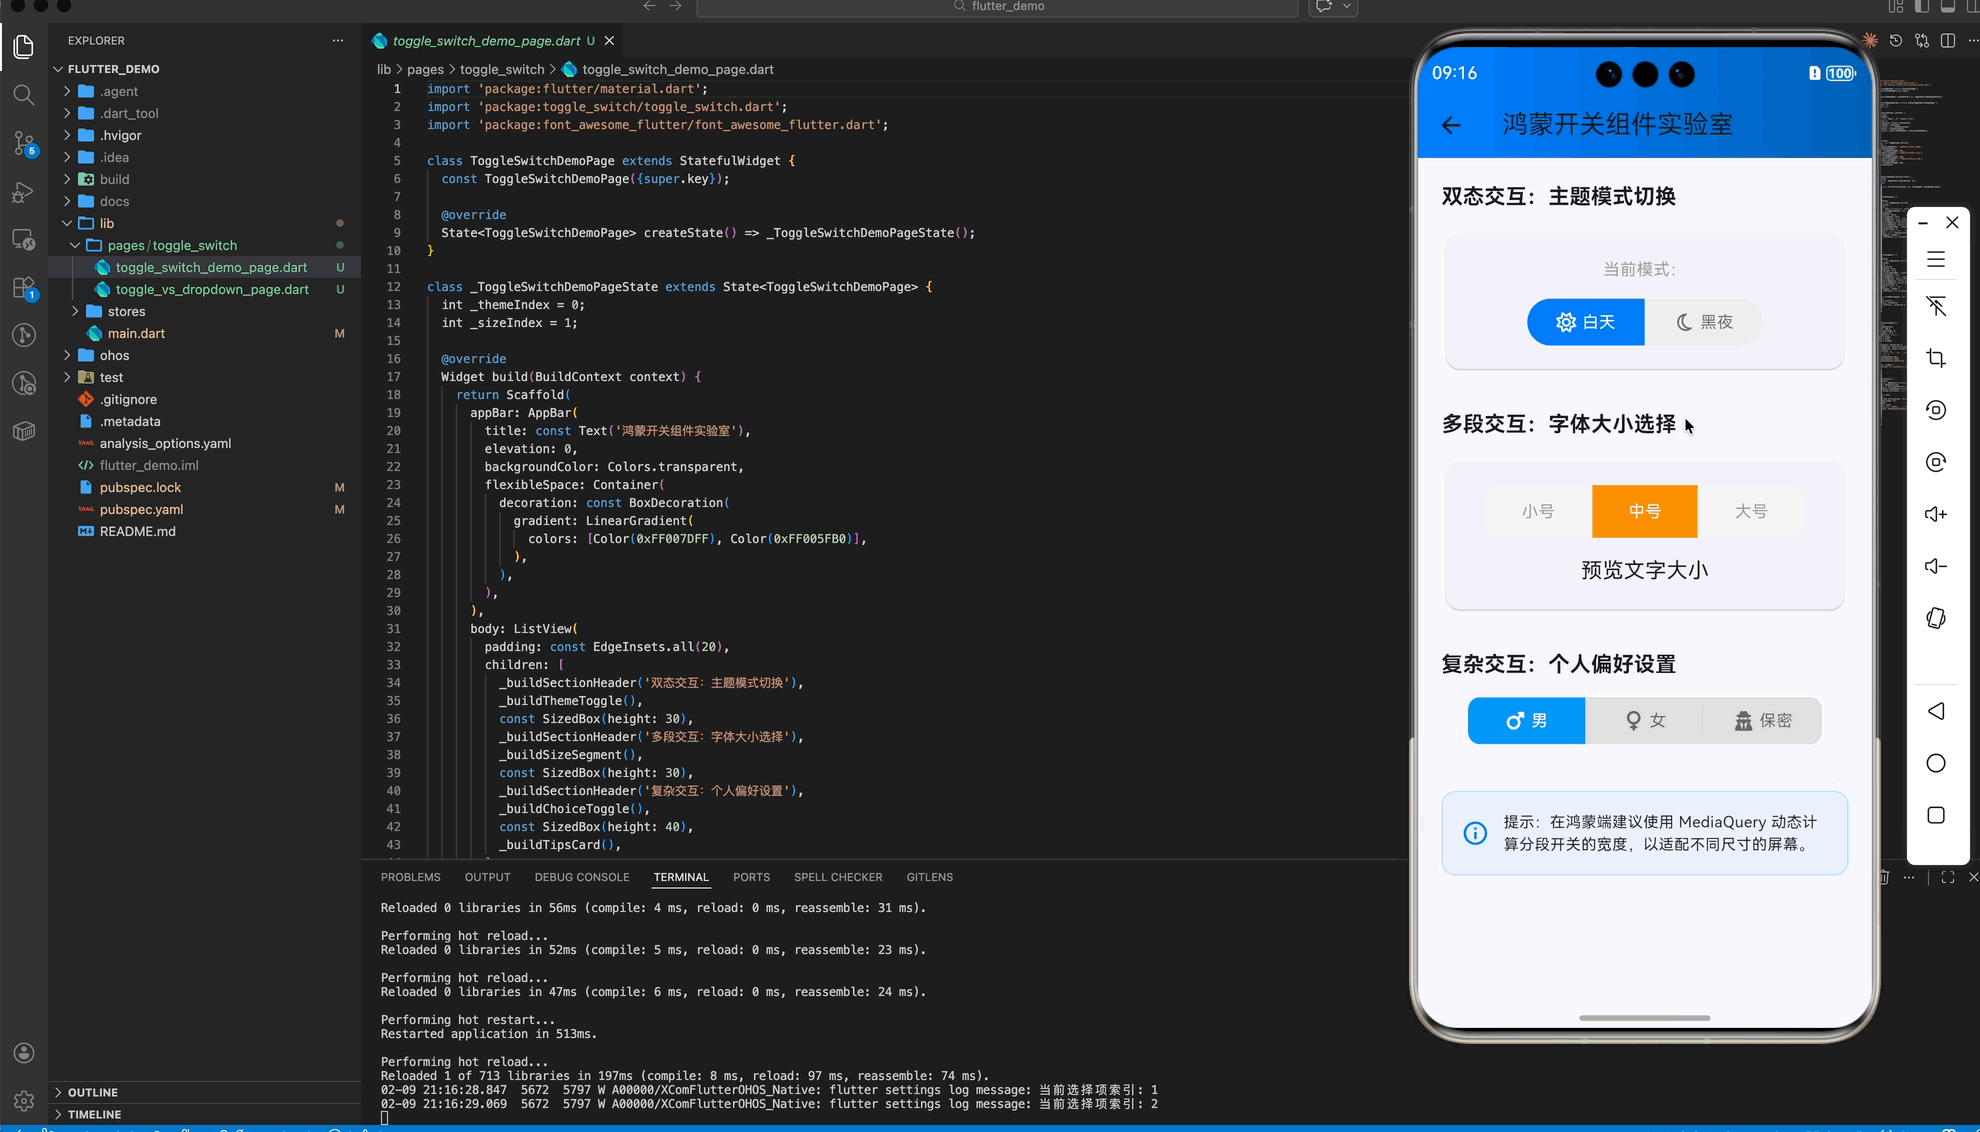This screenshot has height=1132, width=1980.
Task: Switch theme toggle to 黑夜
Action: click(1703, 322)
